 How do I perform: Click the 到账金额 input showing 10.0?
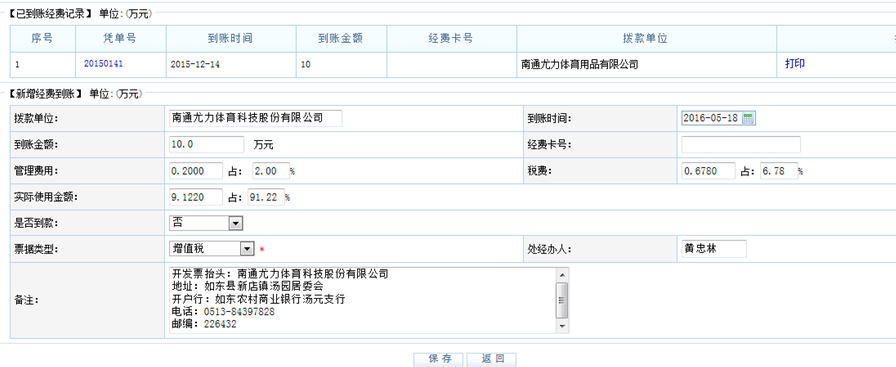(x=206, y=145)
